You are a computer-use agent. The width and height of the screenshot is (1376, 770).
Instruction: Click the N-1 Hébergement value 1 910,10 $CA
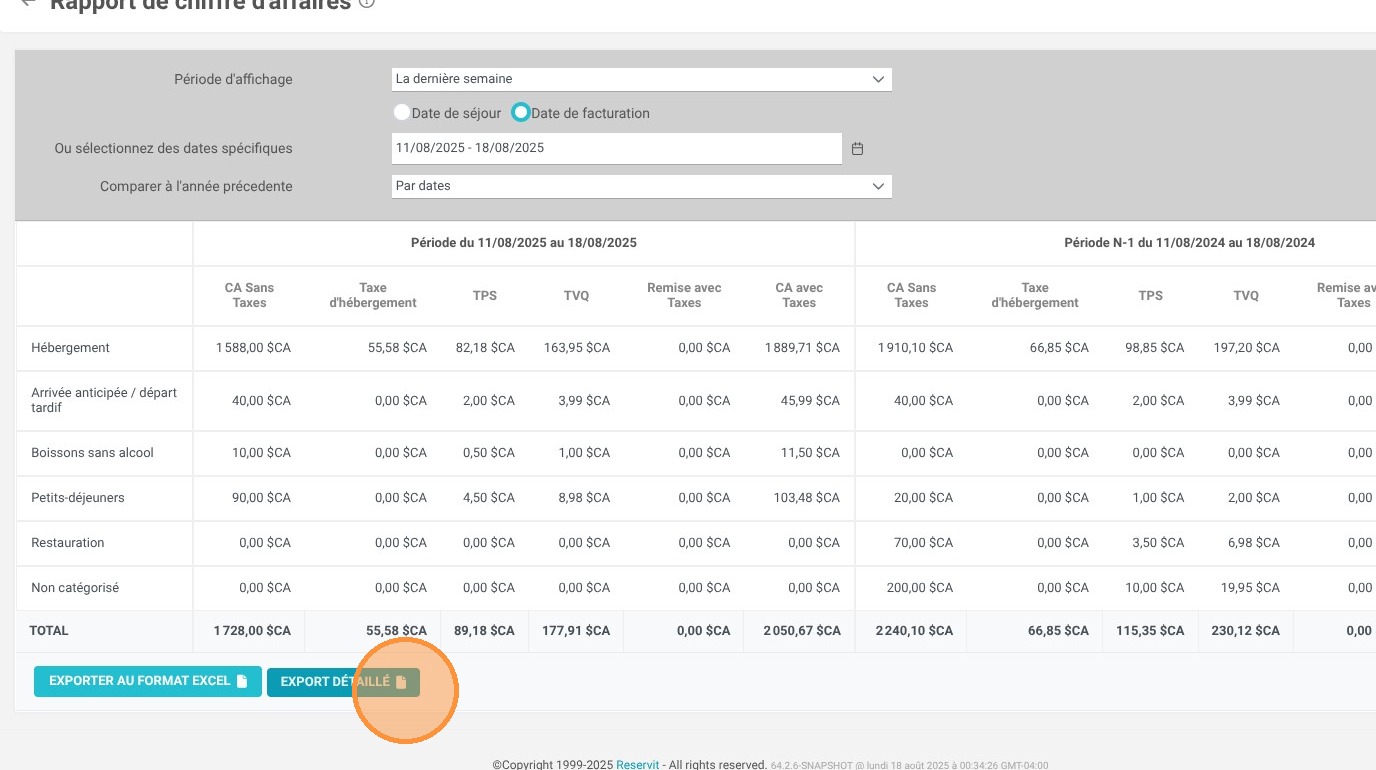[x=915, y=348]
